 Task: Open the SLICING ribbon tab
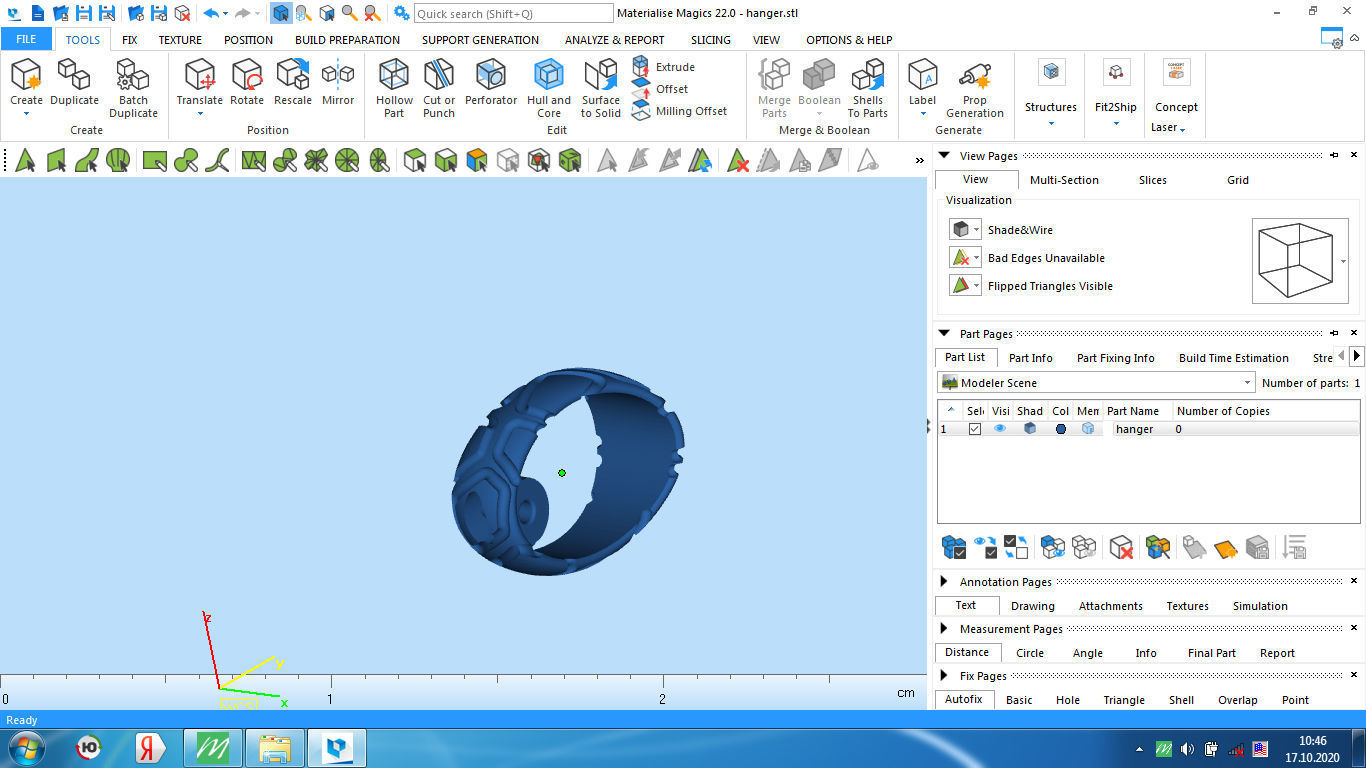tap(711, 40)
